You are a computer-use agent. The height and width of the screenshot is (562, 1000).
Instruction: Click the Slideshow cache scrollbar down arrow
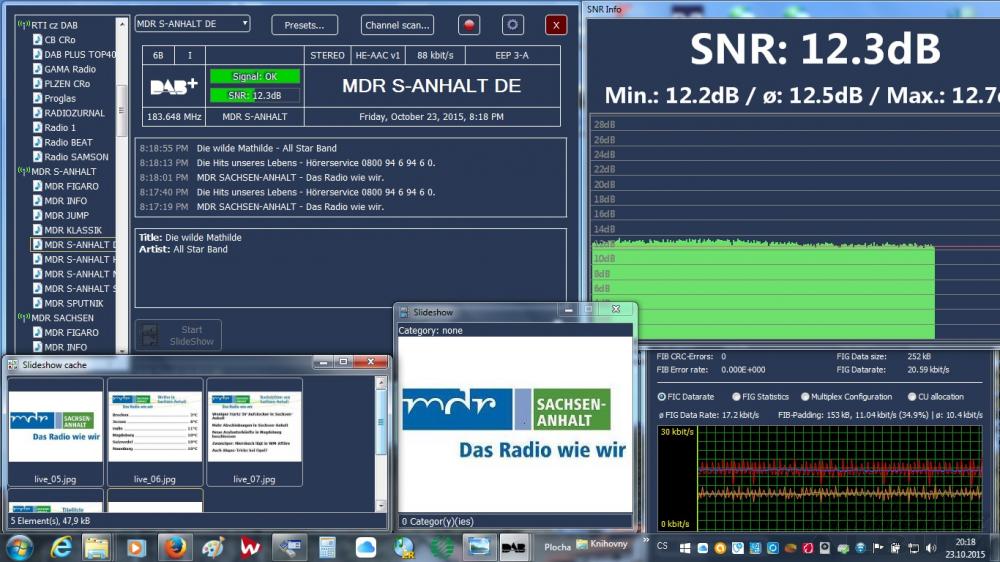click(x=381, y=506)
